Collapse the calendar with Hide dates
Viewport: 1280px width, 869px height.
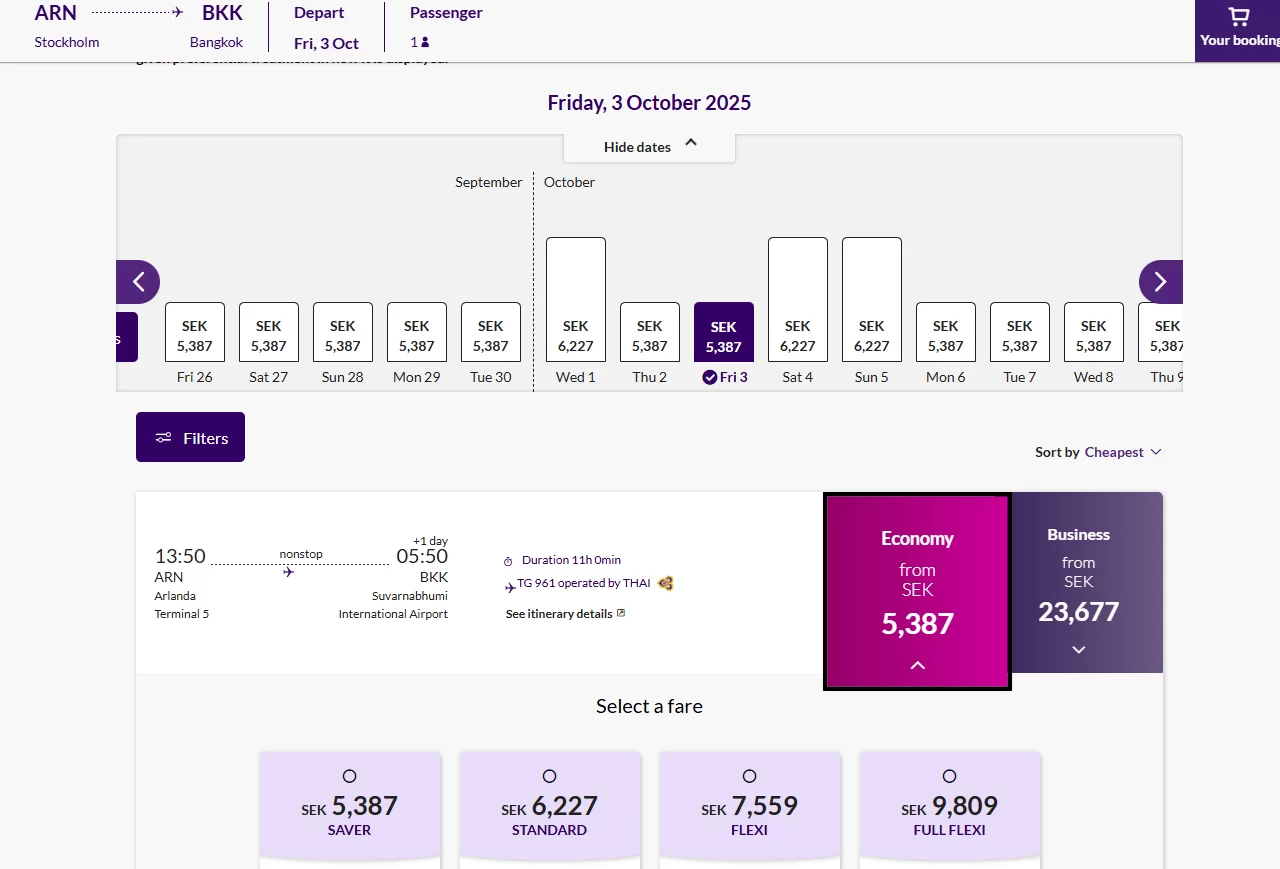point(649,147)
